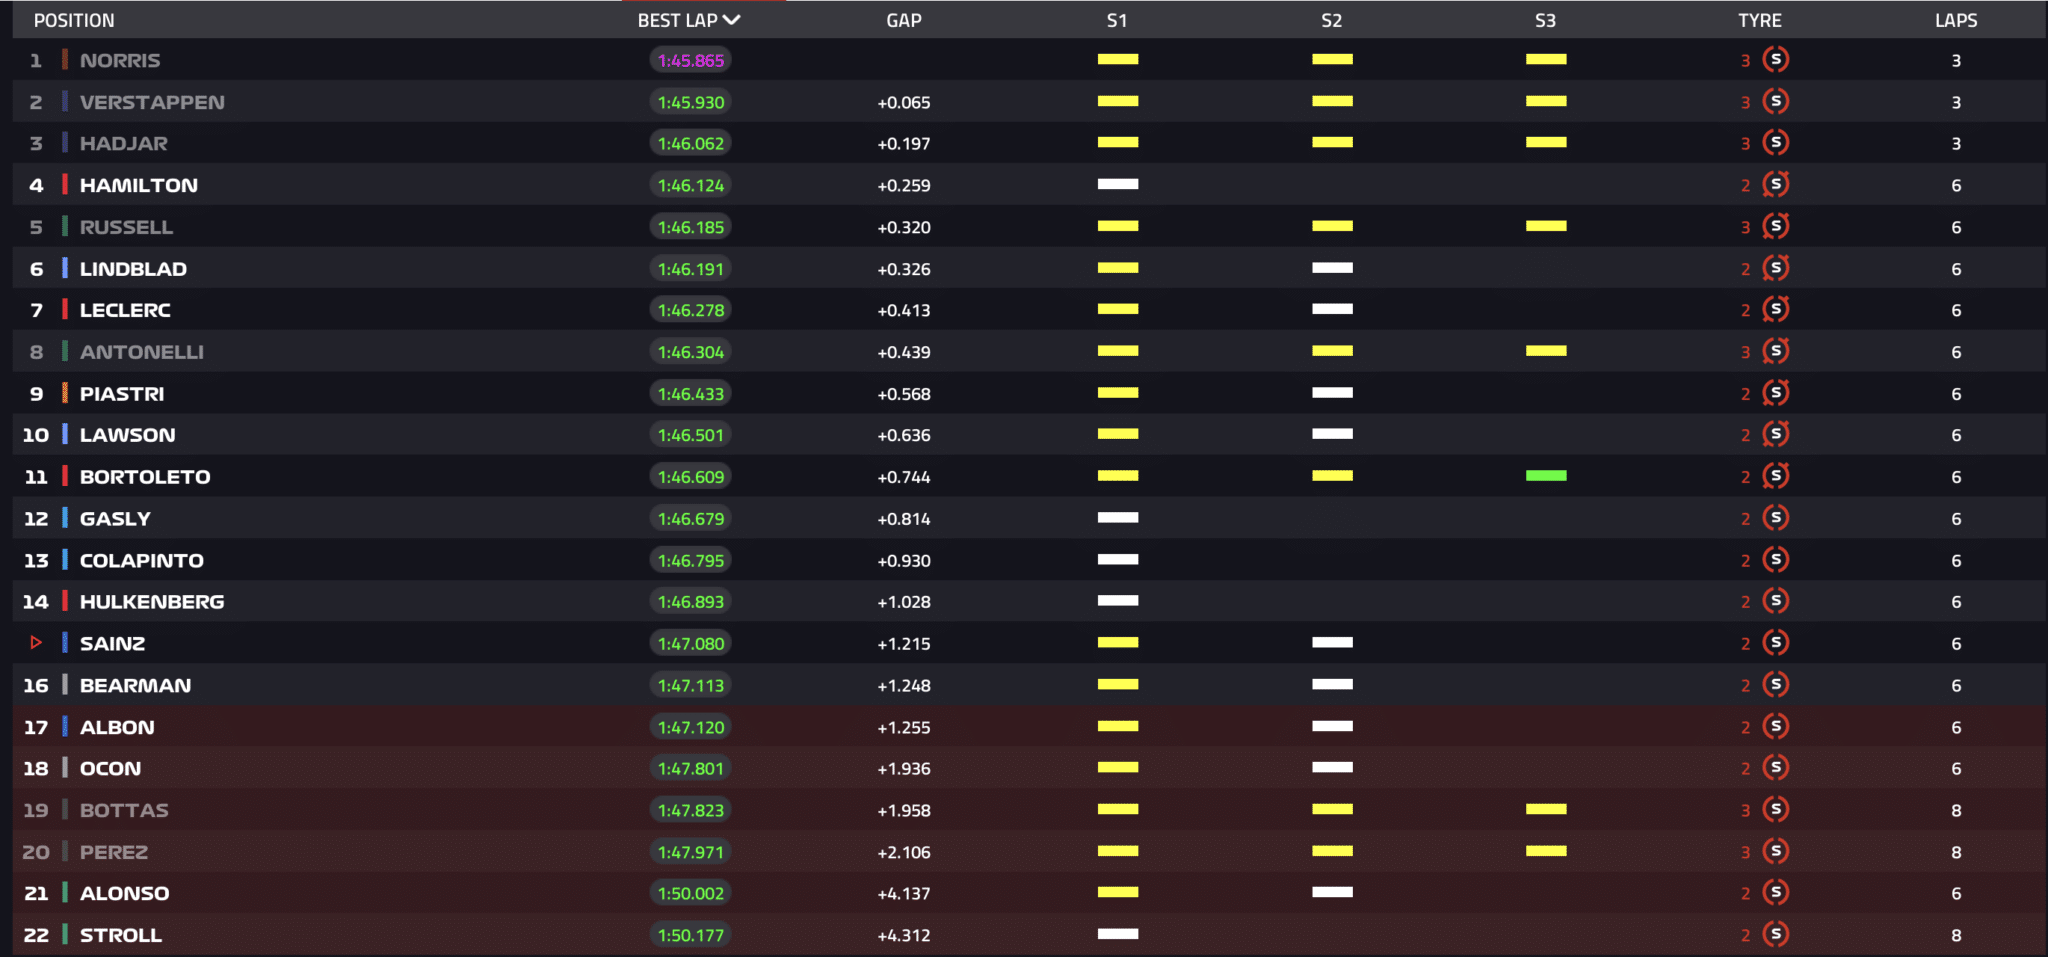Viewport: 2048px width, 957px height.
Task: Click Perez's soft tyre icon
Action: pyautogui.click(x=1776, y=851)
